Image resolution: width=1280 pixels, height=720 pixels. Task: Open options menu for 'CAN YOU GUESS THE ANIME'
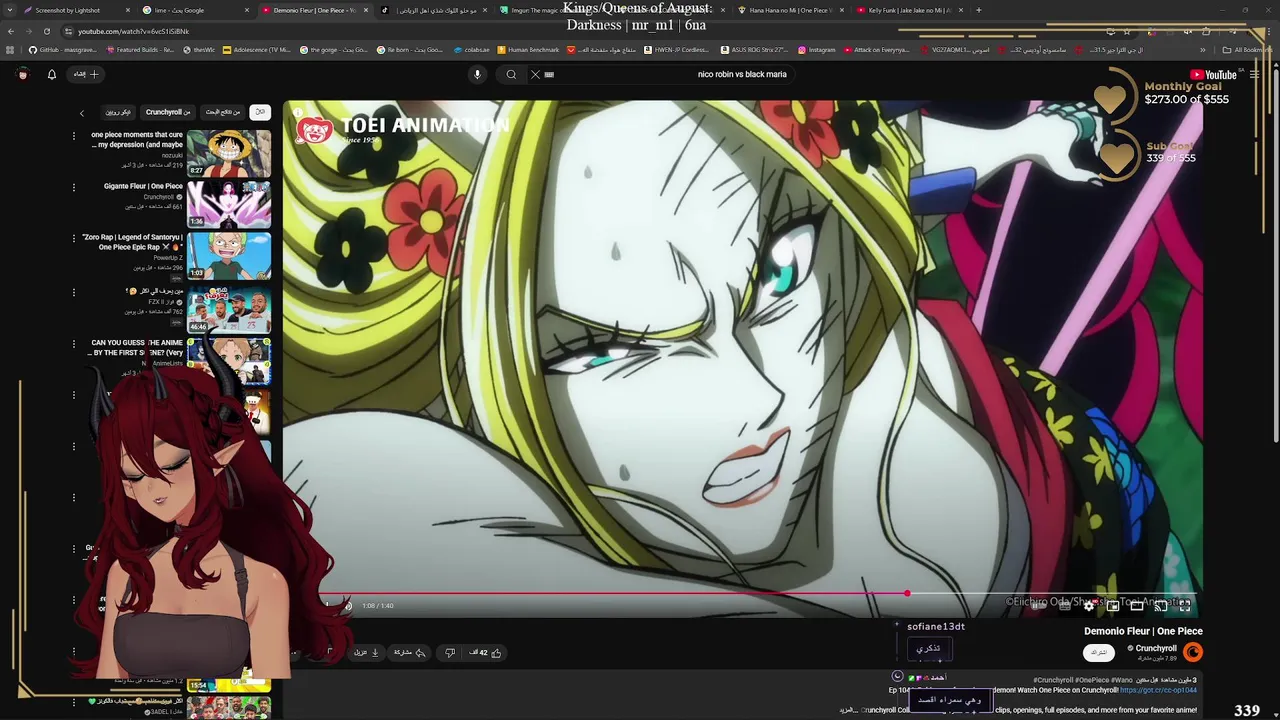[x=73, y=343]
